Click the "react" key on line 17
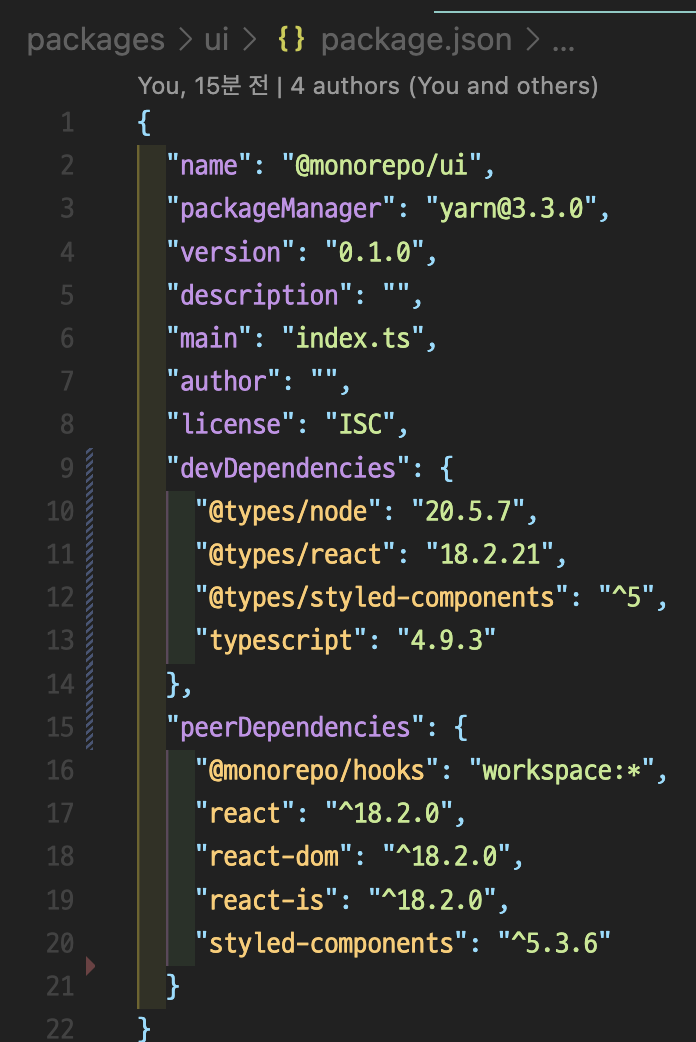Screen dimensions: 696x1042 click(245, 813)
